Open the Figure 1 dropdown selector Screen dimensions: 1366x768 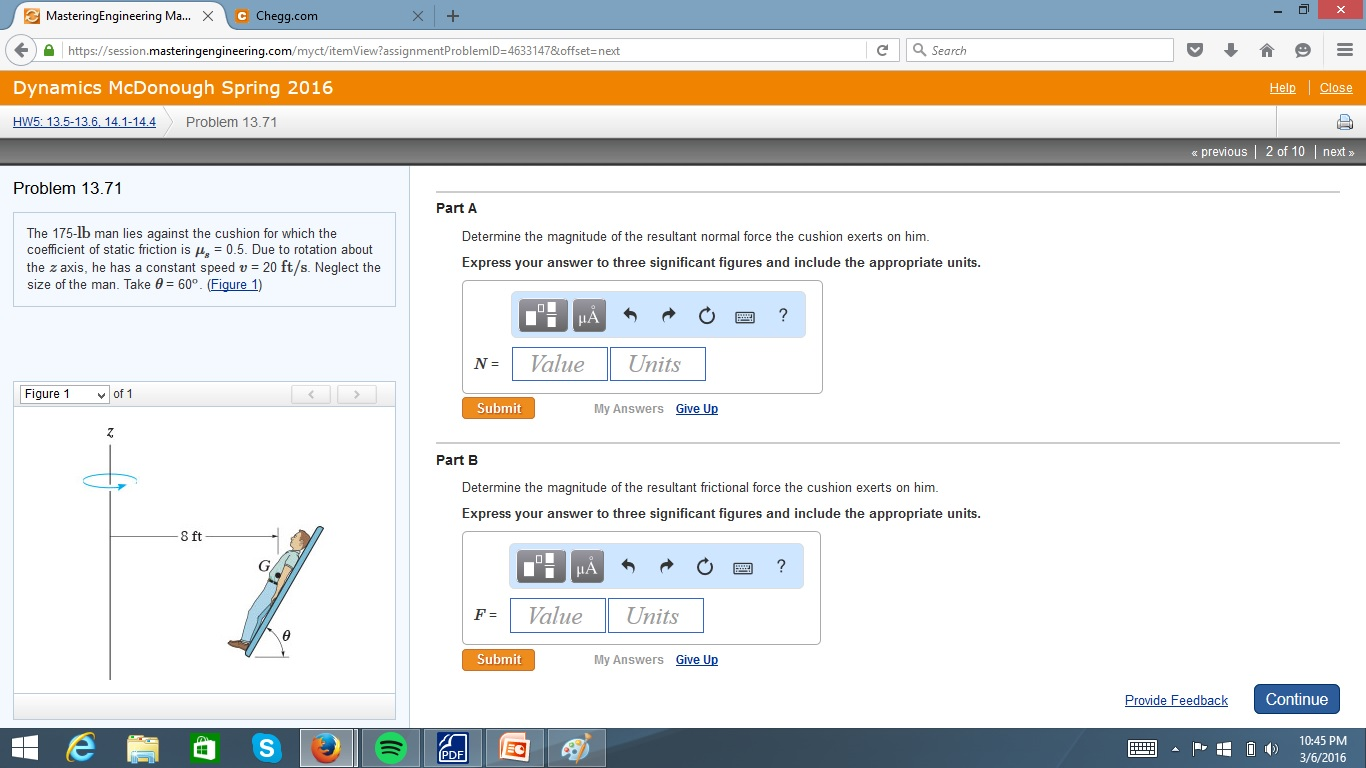tap(63, 394)
